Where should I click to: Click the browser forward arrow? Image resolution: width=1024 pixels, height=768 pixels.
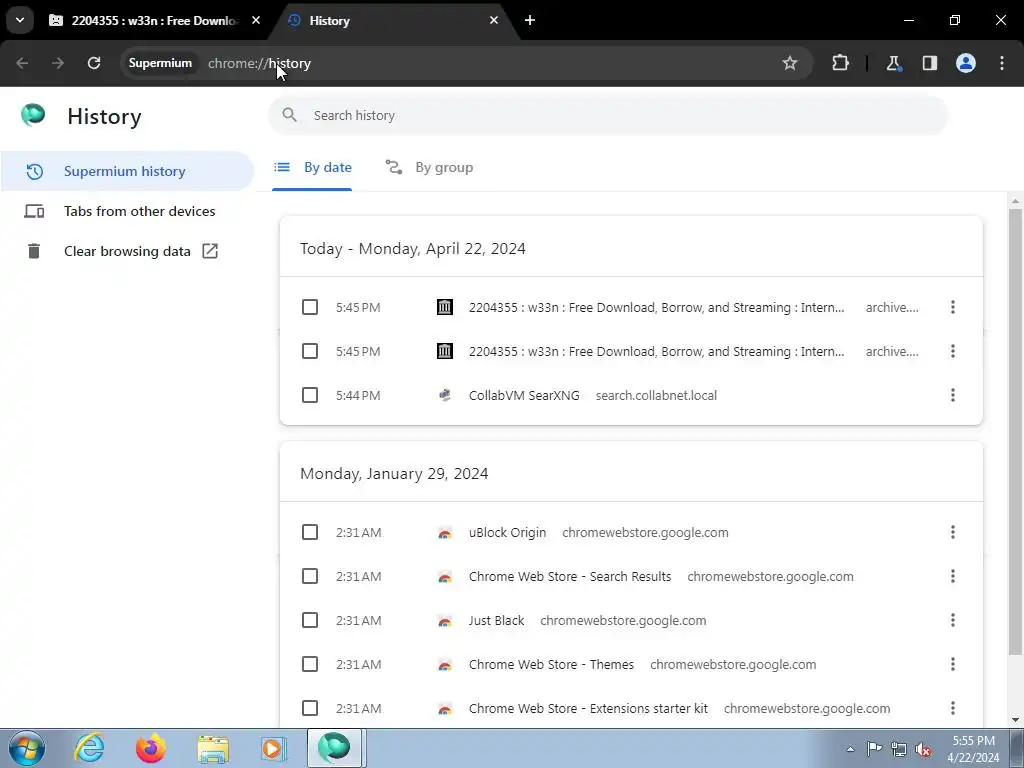[x=58, y=63]
